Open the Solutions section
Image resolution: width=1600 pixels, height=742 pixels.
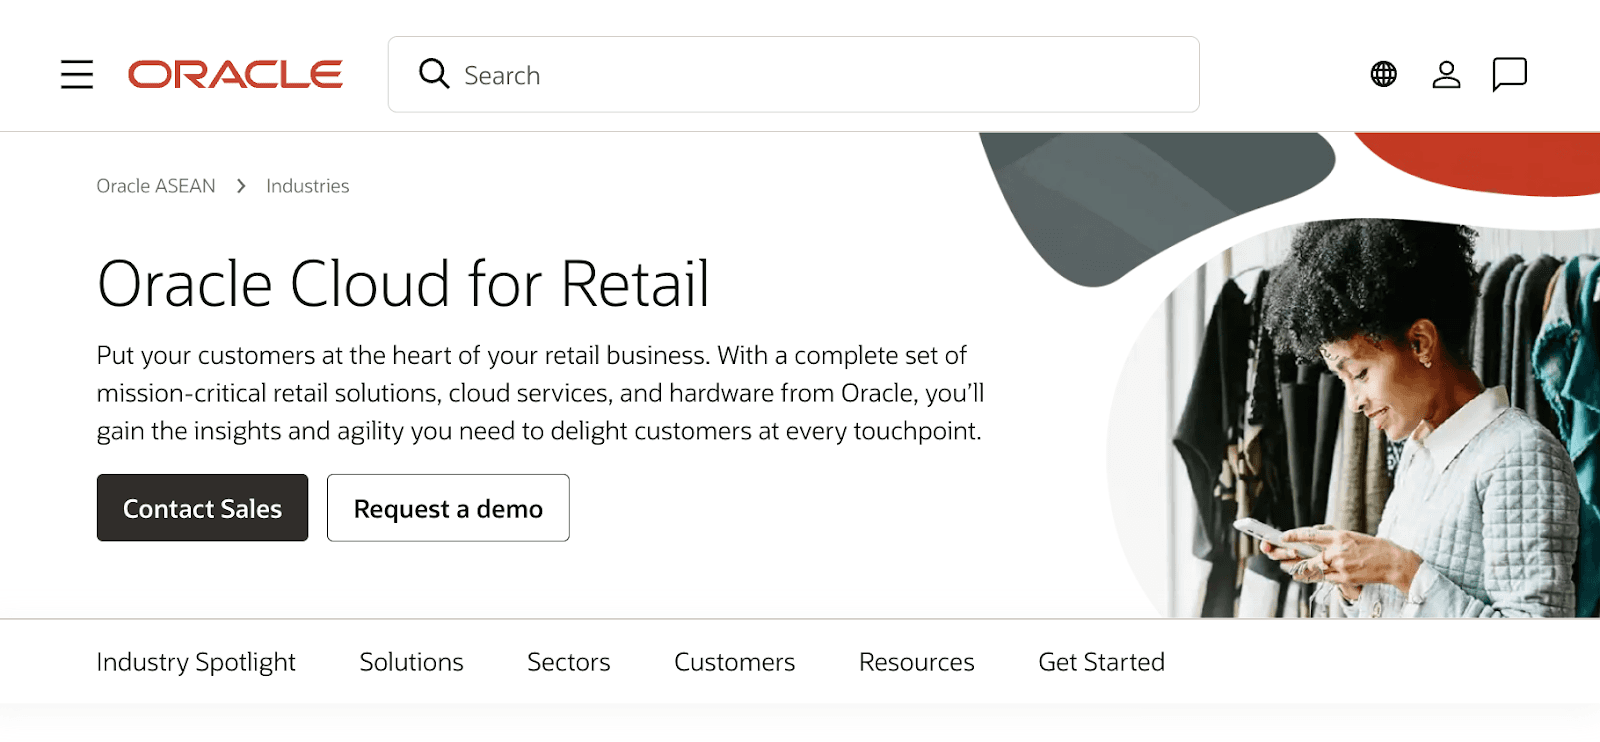410,661
